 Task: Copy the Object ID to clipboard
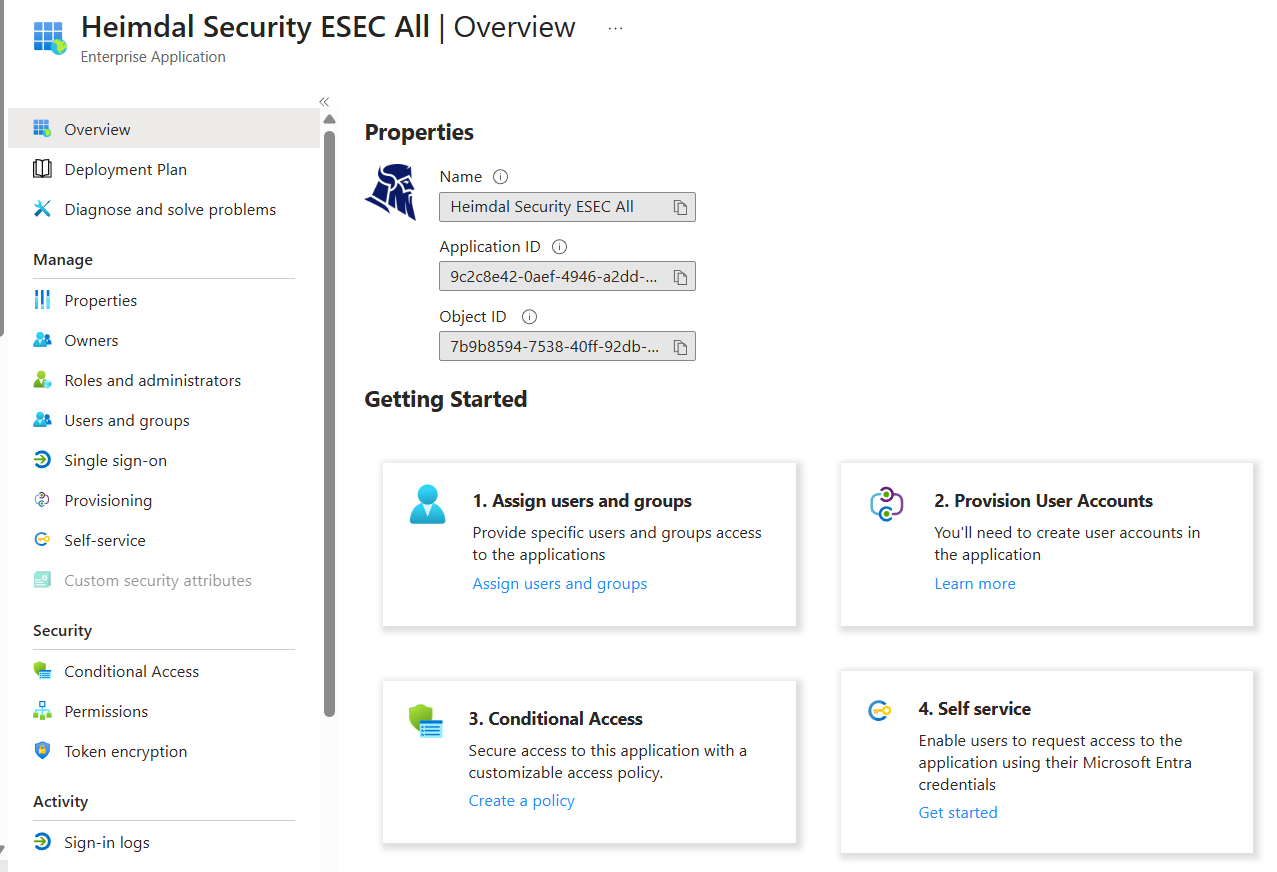pyautogui.click(x=680, y=347)
